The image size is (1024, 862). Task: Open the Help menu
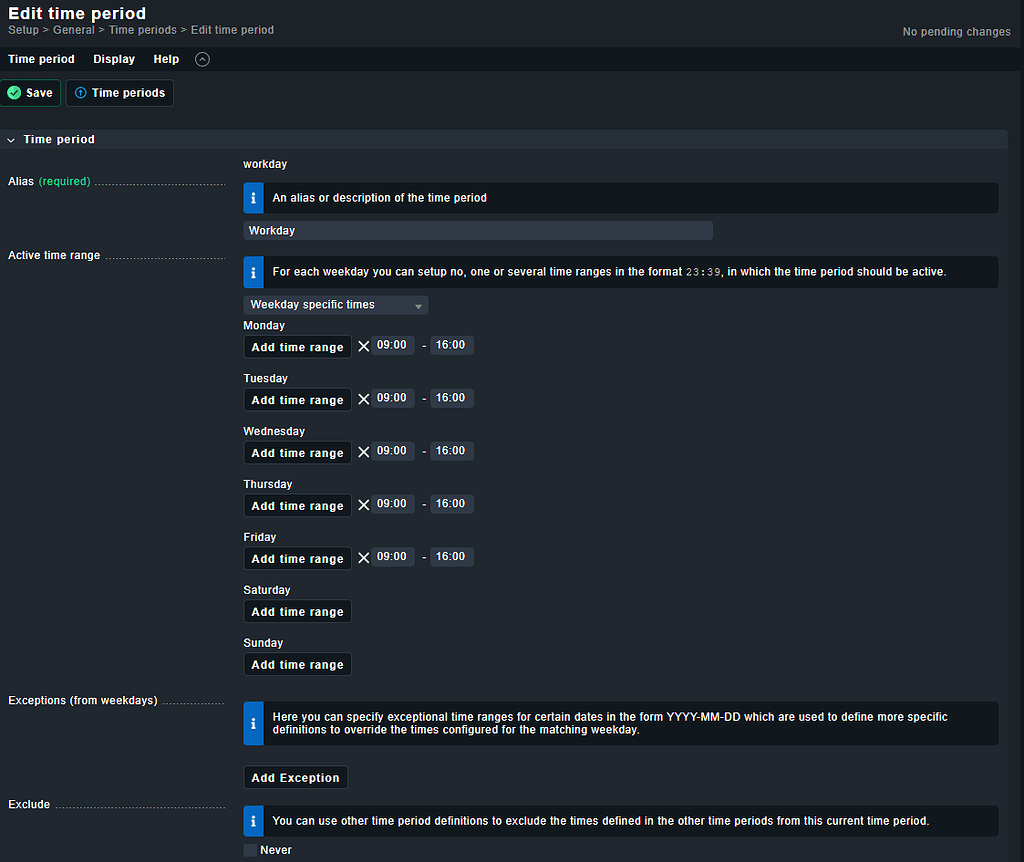tap(166, 59)
